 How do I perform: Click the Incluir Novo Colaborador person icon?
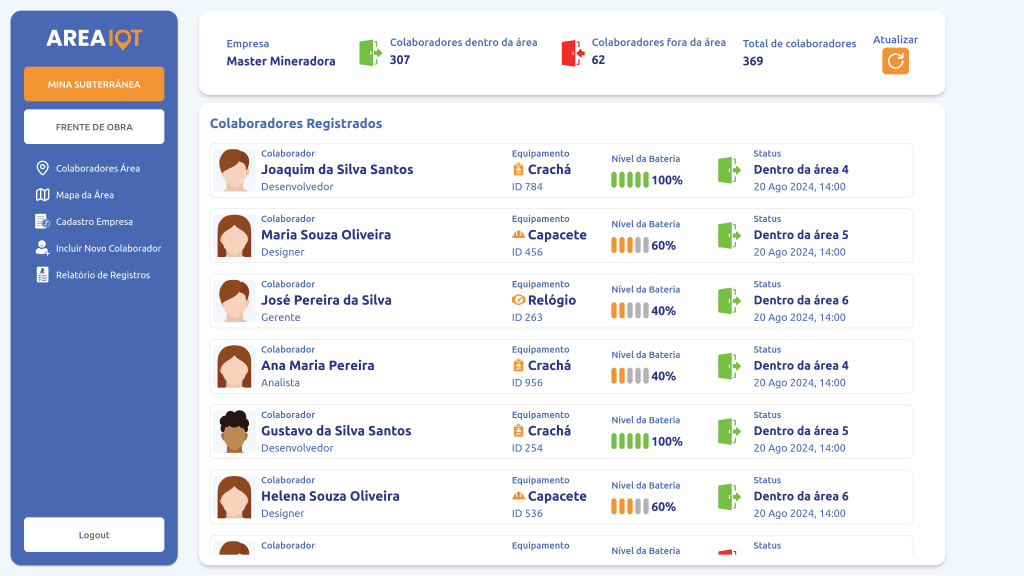point(42,248)
